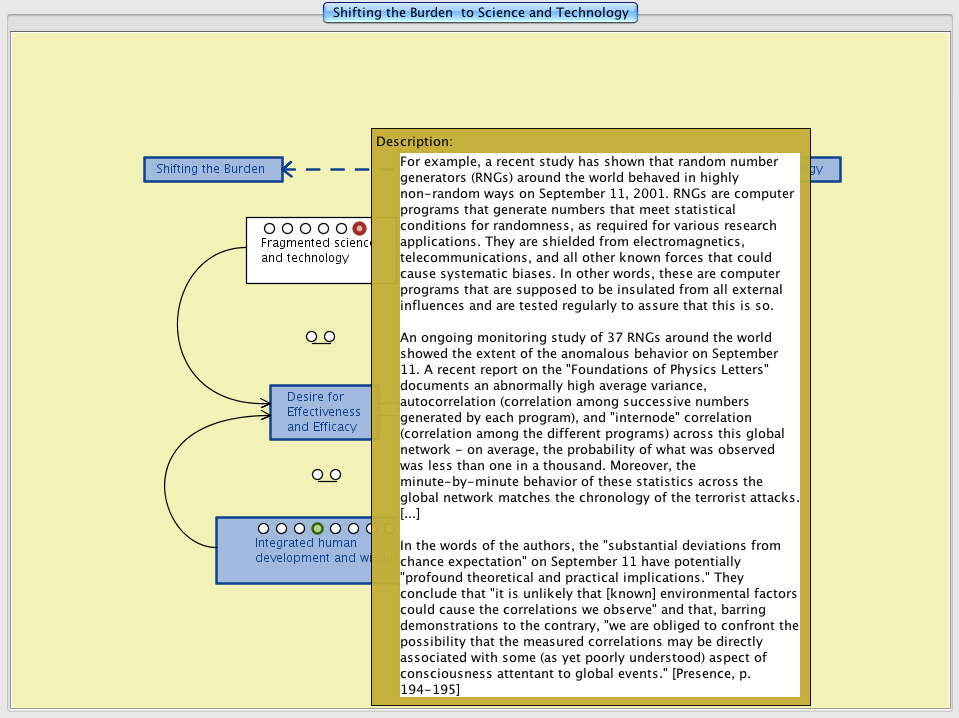Screen dimensions: 959x718
Task: Select the dashed arrowhead pointing at Shifting the Burden
Action: [x=288, y=169]
